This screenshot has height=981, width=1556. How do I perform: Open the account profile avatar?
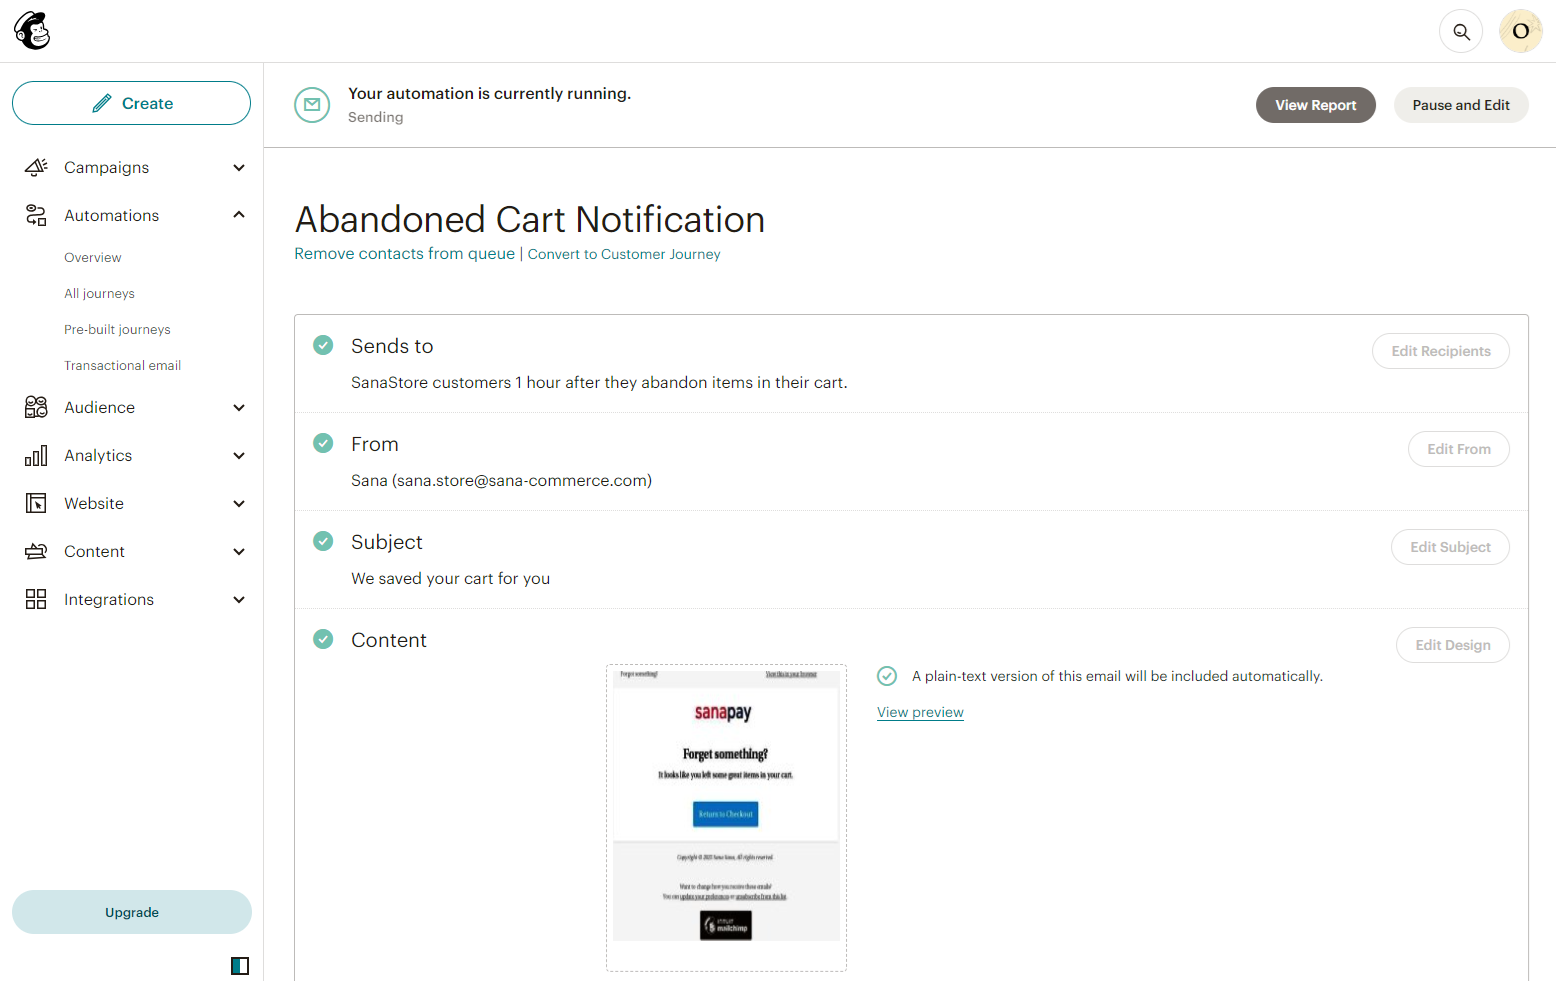tap(1520, 31)
